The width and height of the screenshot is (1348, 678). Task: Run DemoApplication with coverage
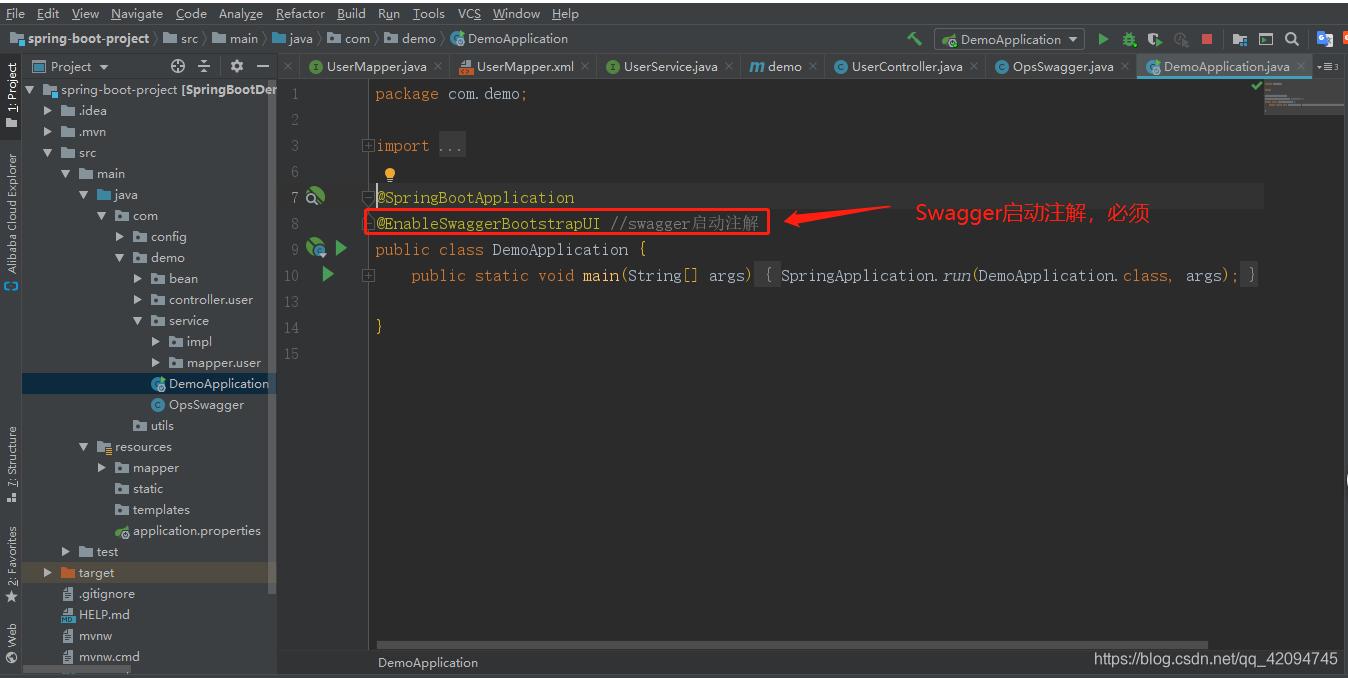pyautogui.click(x=1155, y=37)
